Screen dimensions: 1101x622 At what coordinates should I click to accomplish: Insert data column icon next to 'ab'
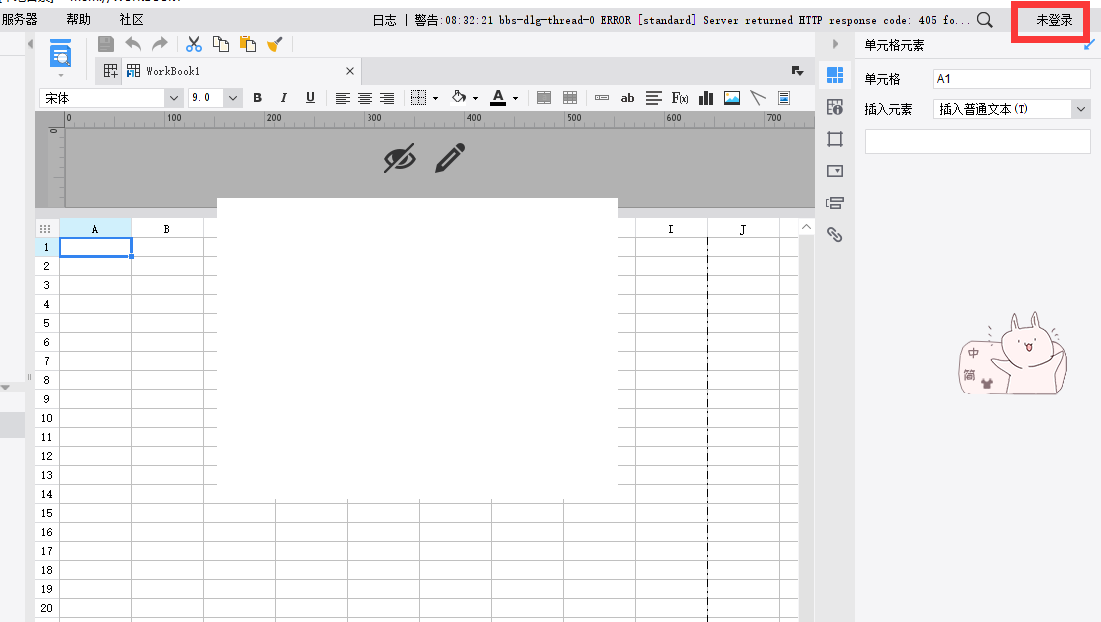click(x=602, y=98)
